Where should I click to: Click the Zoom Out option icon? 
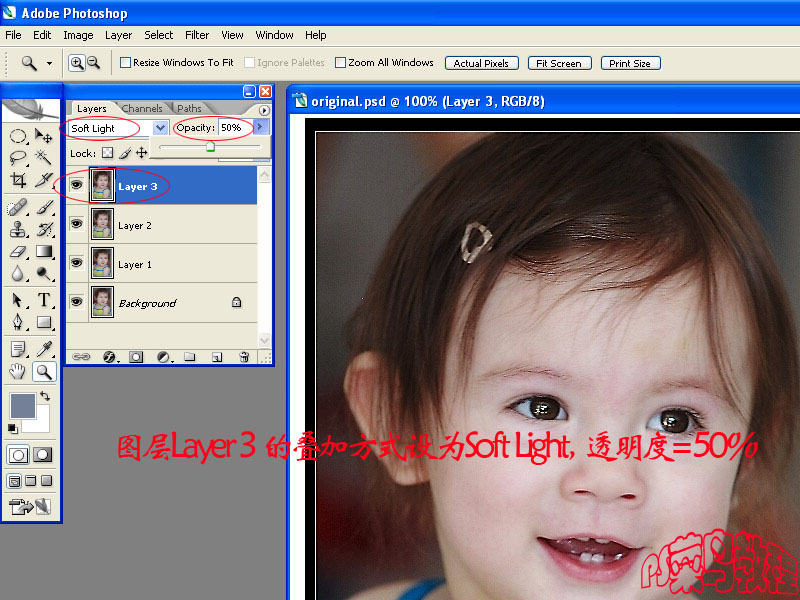[93, 63]
